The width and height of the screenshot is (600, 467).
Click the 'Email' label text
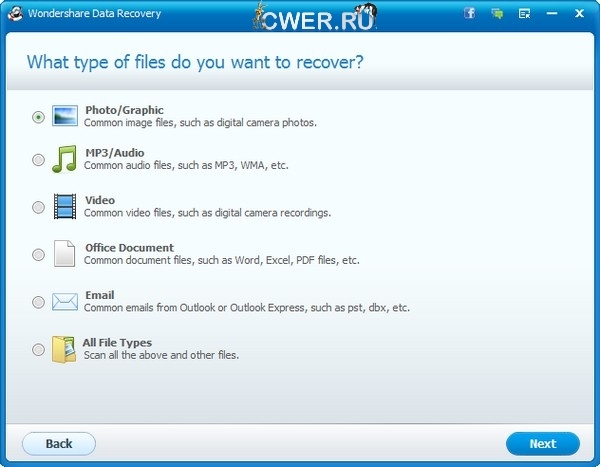pos(99,295)
